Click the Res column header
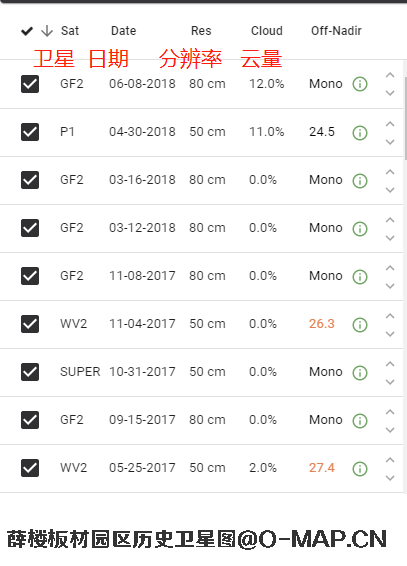 [201, 31]
